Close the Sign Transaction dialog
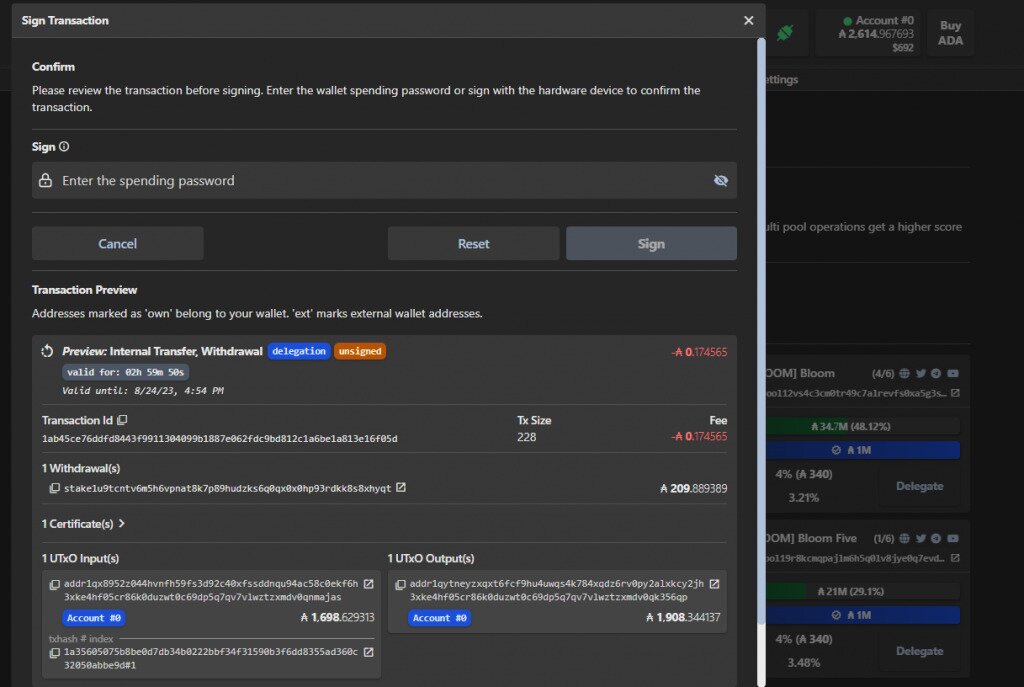The image size is (1024, 687). [748, 20]
